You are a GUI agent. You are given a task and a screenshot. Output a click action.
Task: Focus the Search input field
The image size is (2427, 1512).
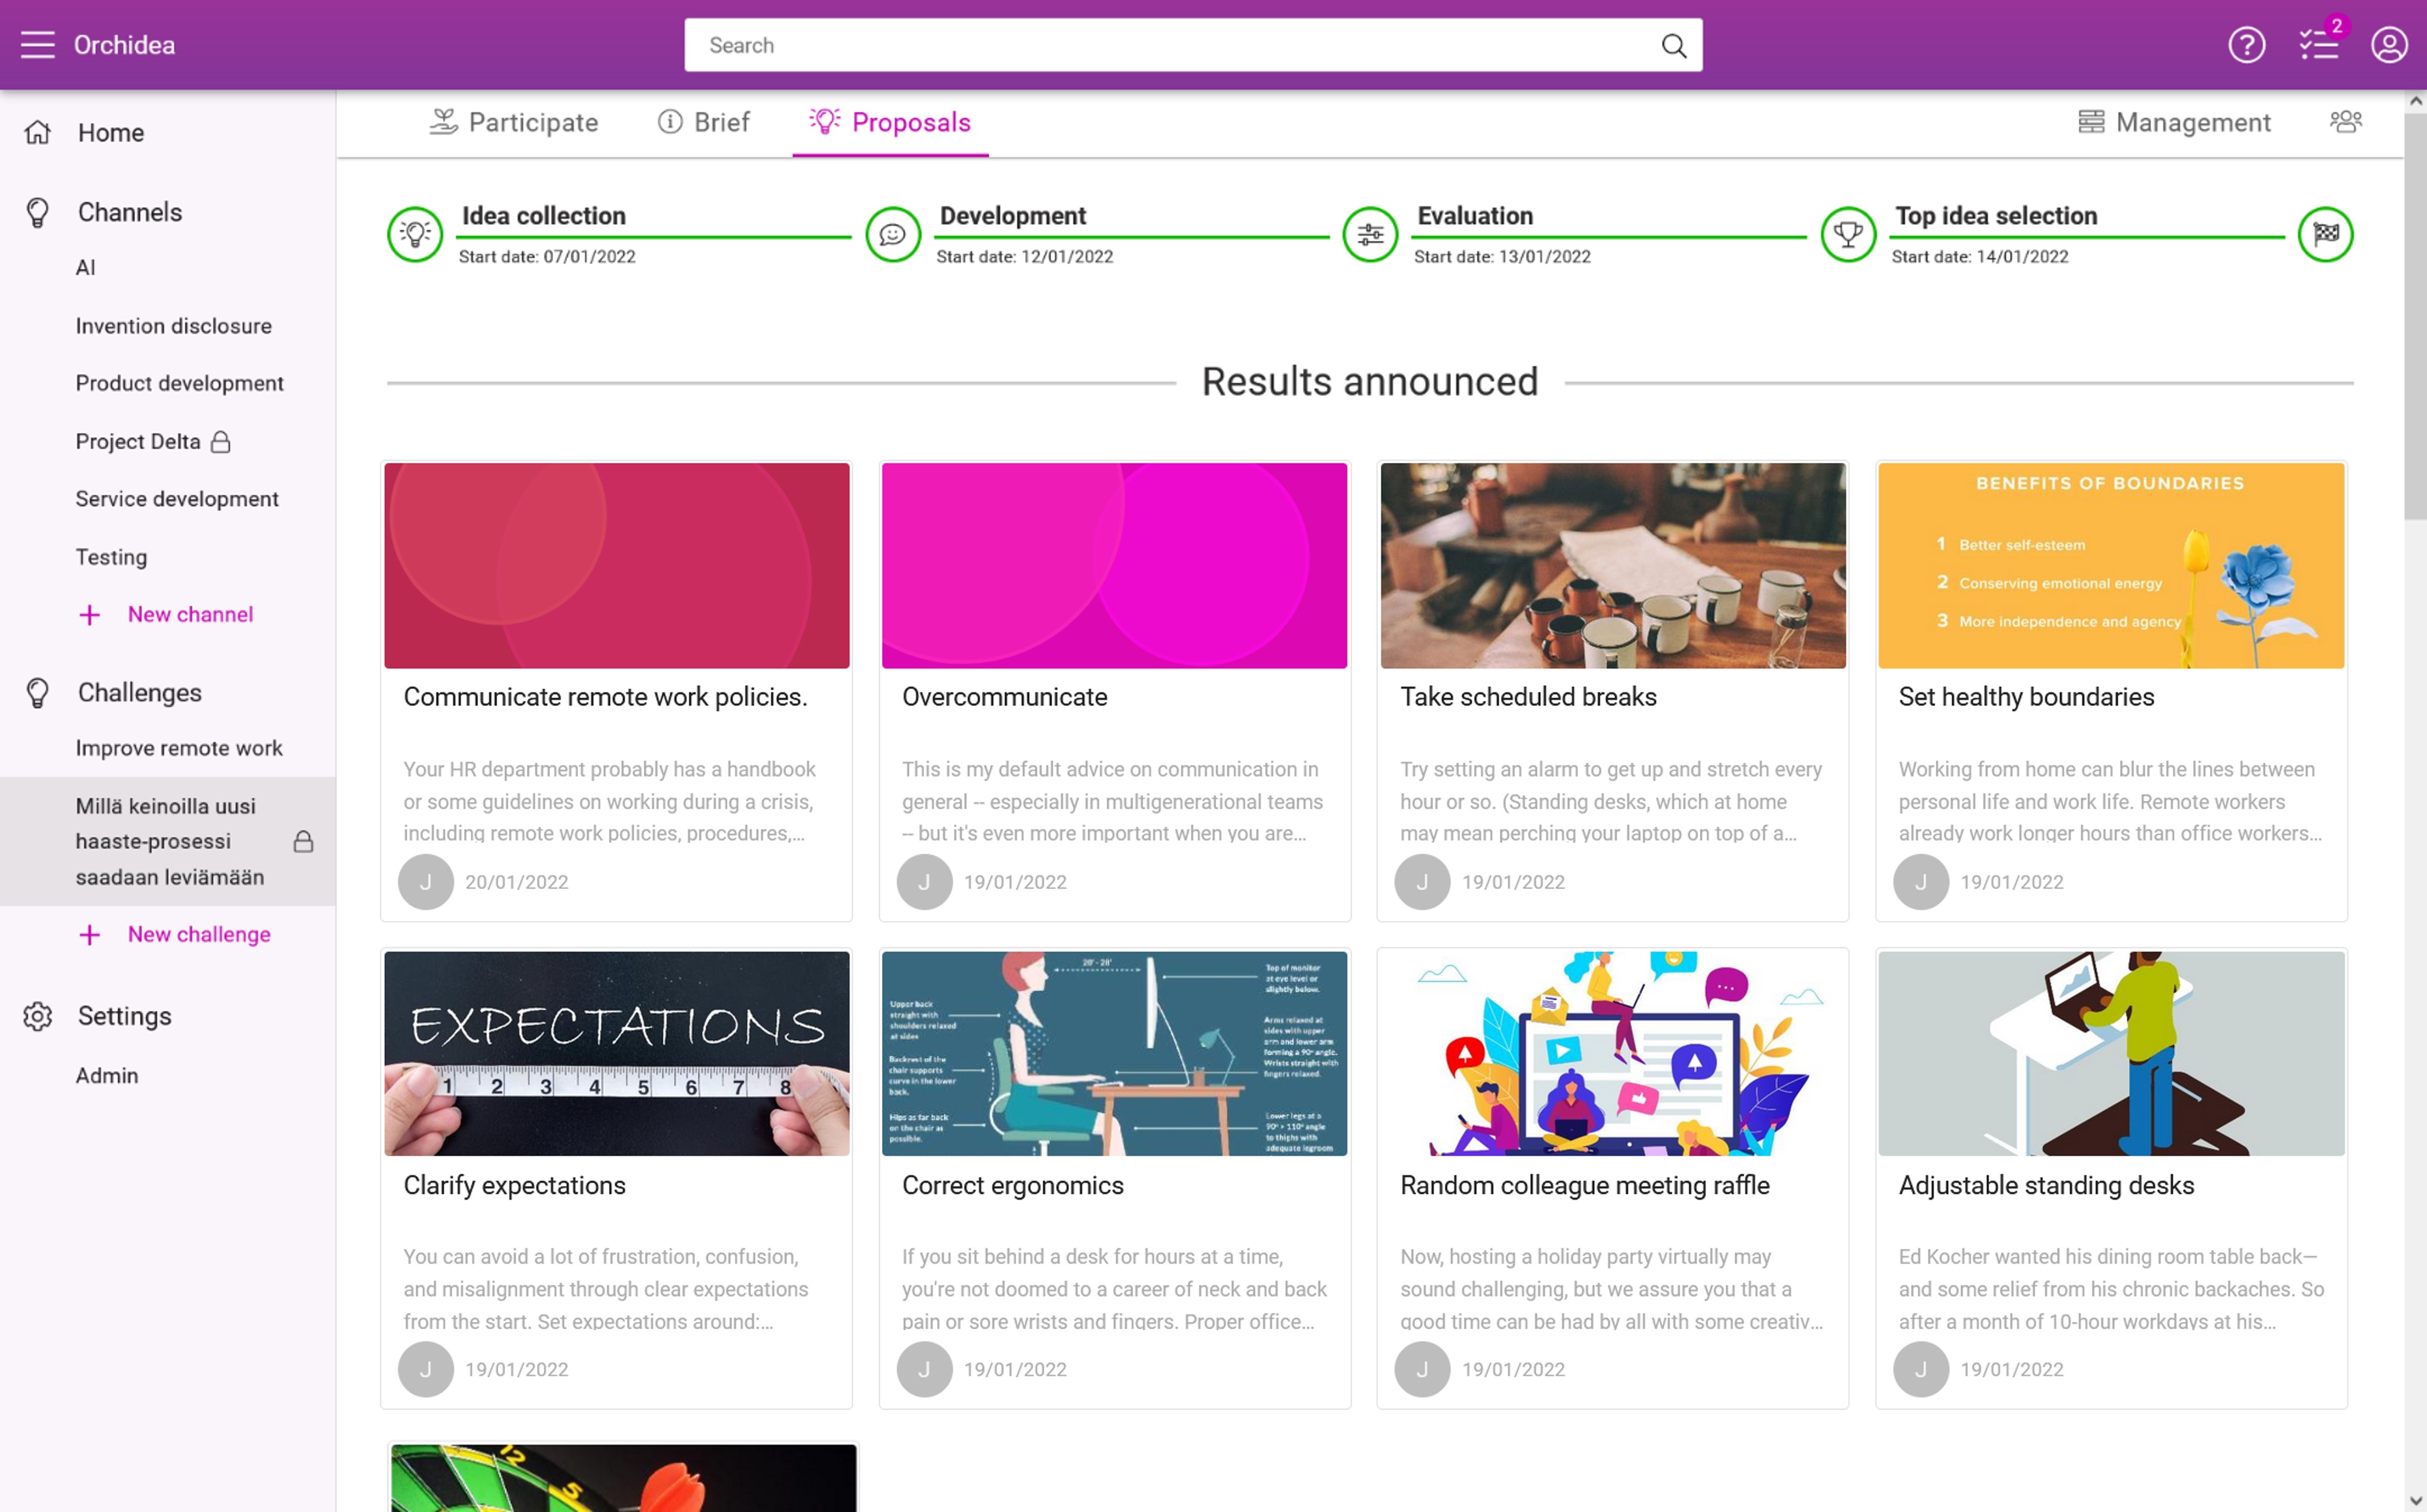pyautogui.click(x=1193, y=45)
